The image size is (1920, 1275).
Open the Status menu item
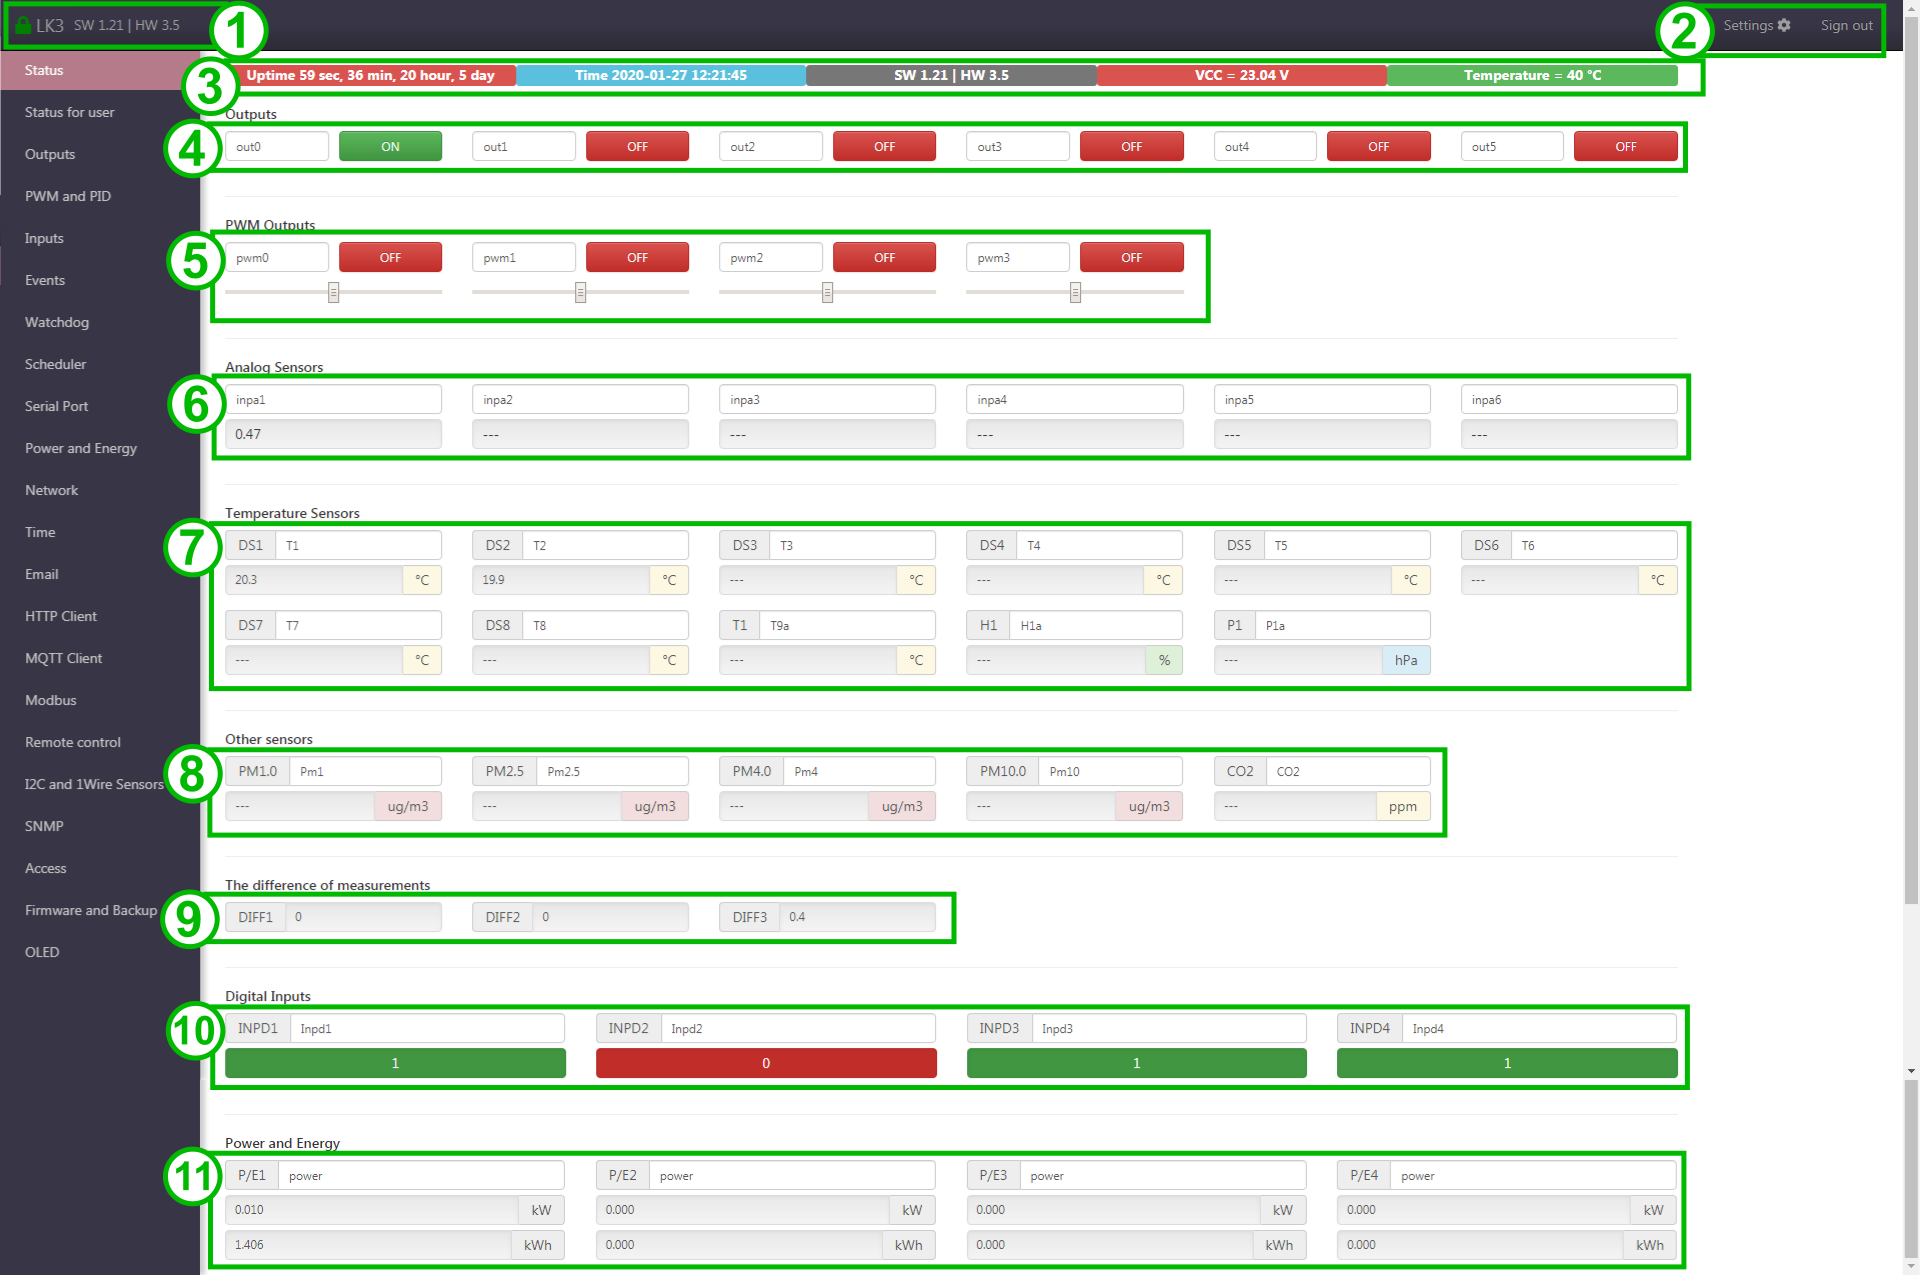pyautogui.click(x=100, y=70)
